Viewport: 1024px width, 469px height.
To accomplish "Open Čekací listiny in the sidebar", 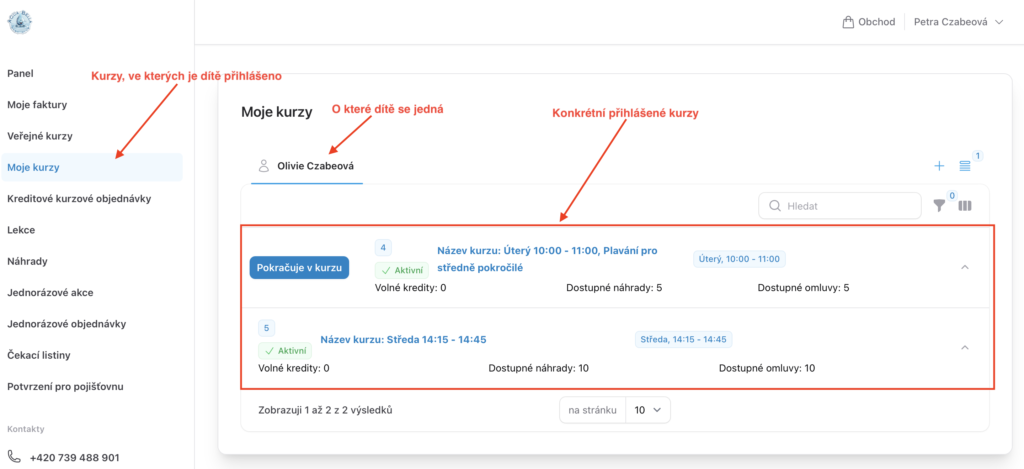I will 39,355.
